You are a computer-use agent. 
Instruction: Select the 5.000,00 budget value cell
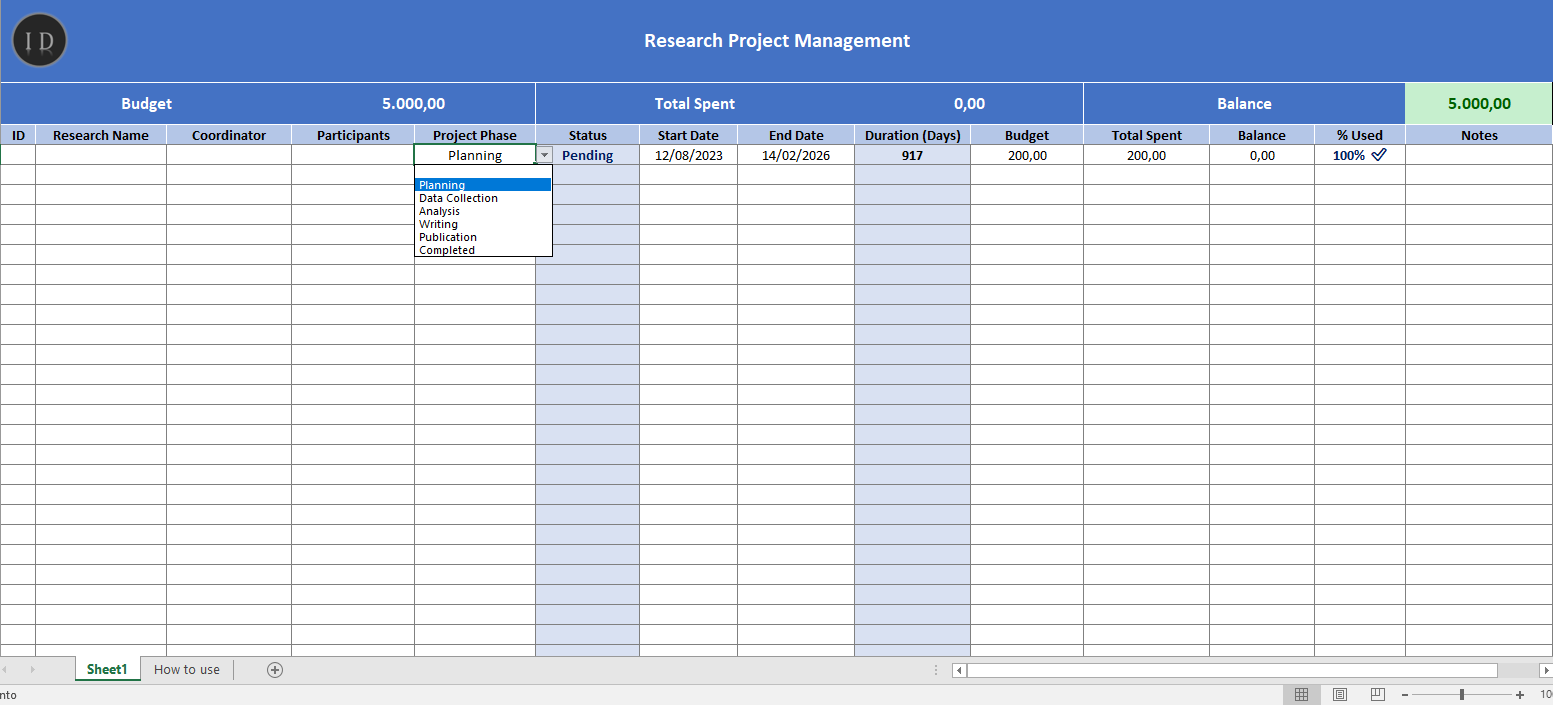tap(414, 104)
